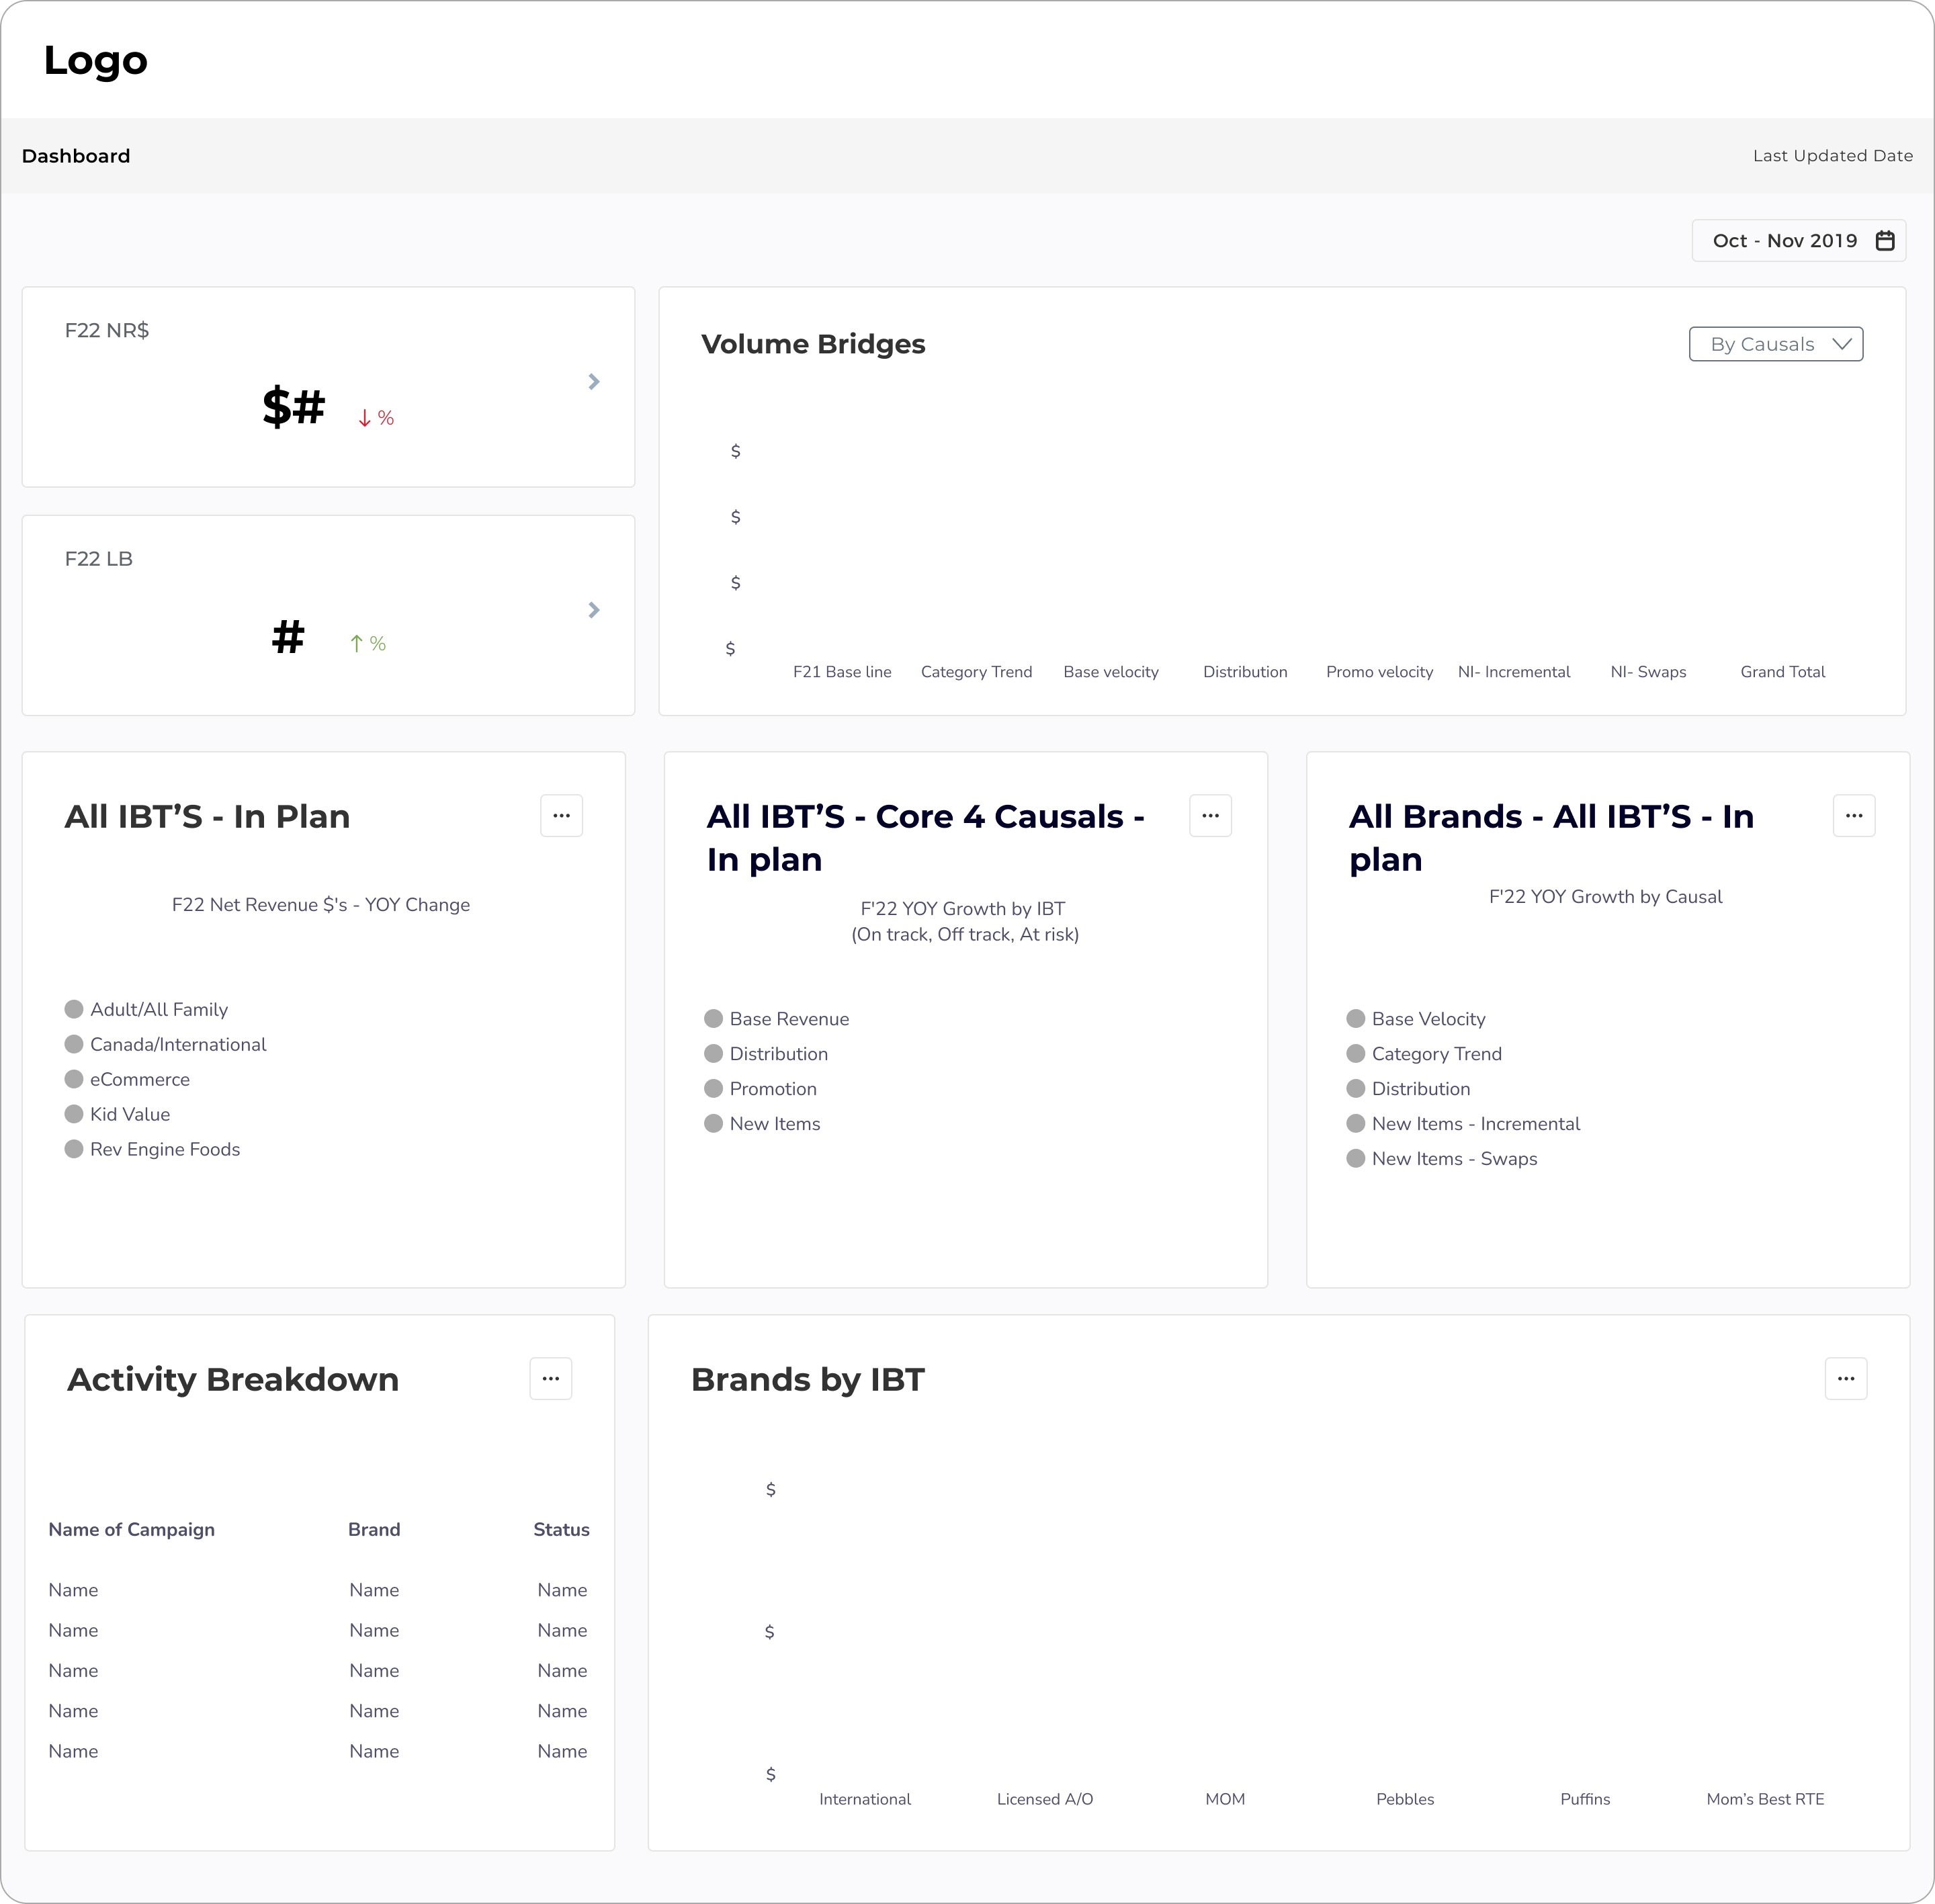1935x1904 pixels.
Task: Expand the F22 LB card chevron
Action: point(594,610)
